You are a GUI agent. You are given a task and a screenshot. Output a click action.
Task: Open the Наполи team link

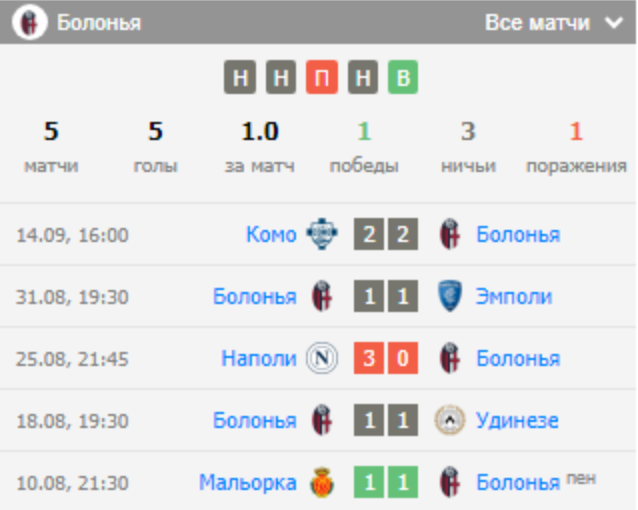(259, 358)
